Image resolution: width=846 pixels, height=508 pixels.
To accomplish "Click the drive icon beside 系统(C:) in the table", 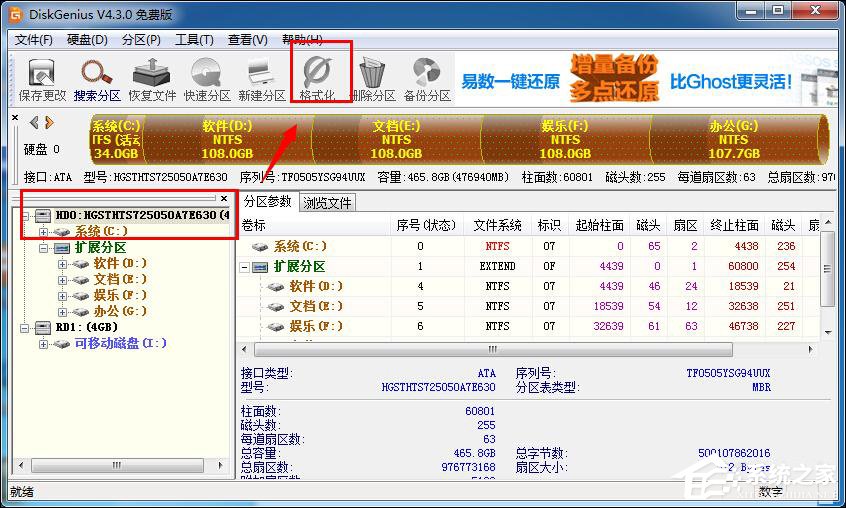I will click(260, 246).
